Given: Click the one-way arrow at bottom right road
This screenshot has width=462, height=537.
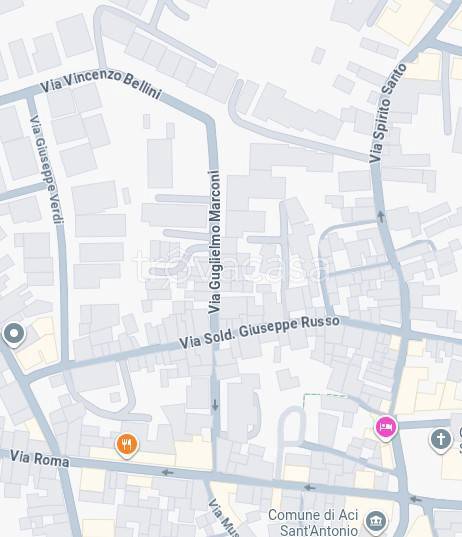Looking at the screenshot, I should (x=416, y=499).
